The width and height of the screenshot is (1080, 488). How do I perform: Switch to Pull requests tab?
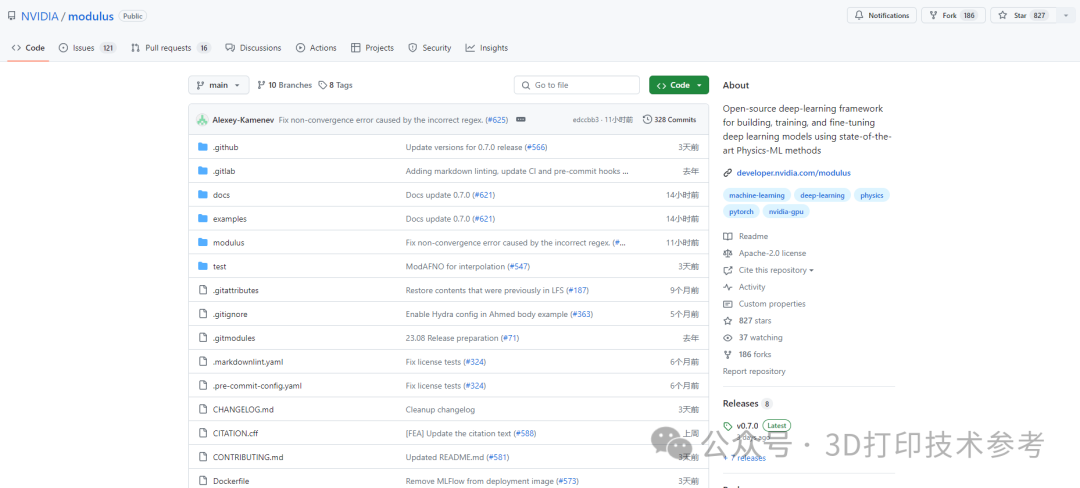(x=171, y=48)
